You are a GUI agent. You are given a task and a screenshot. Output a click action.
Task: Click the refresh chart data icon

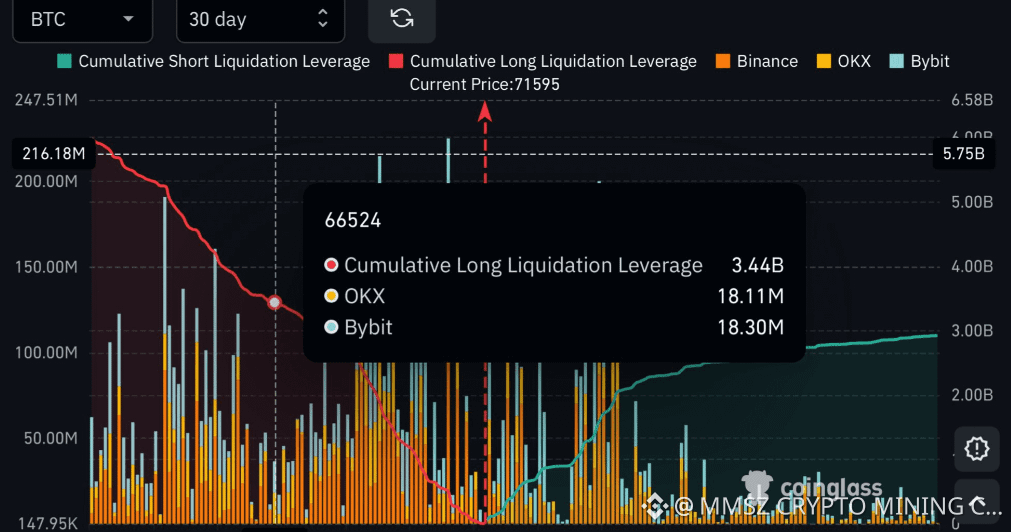[x=402, y=19]
